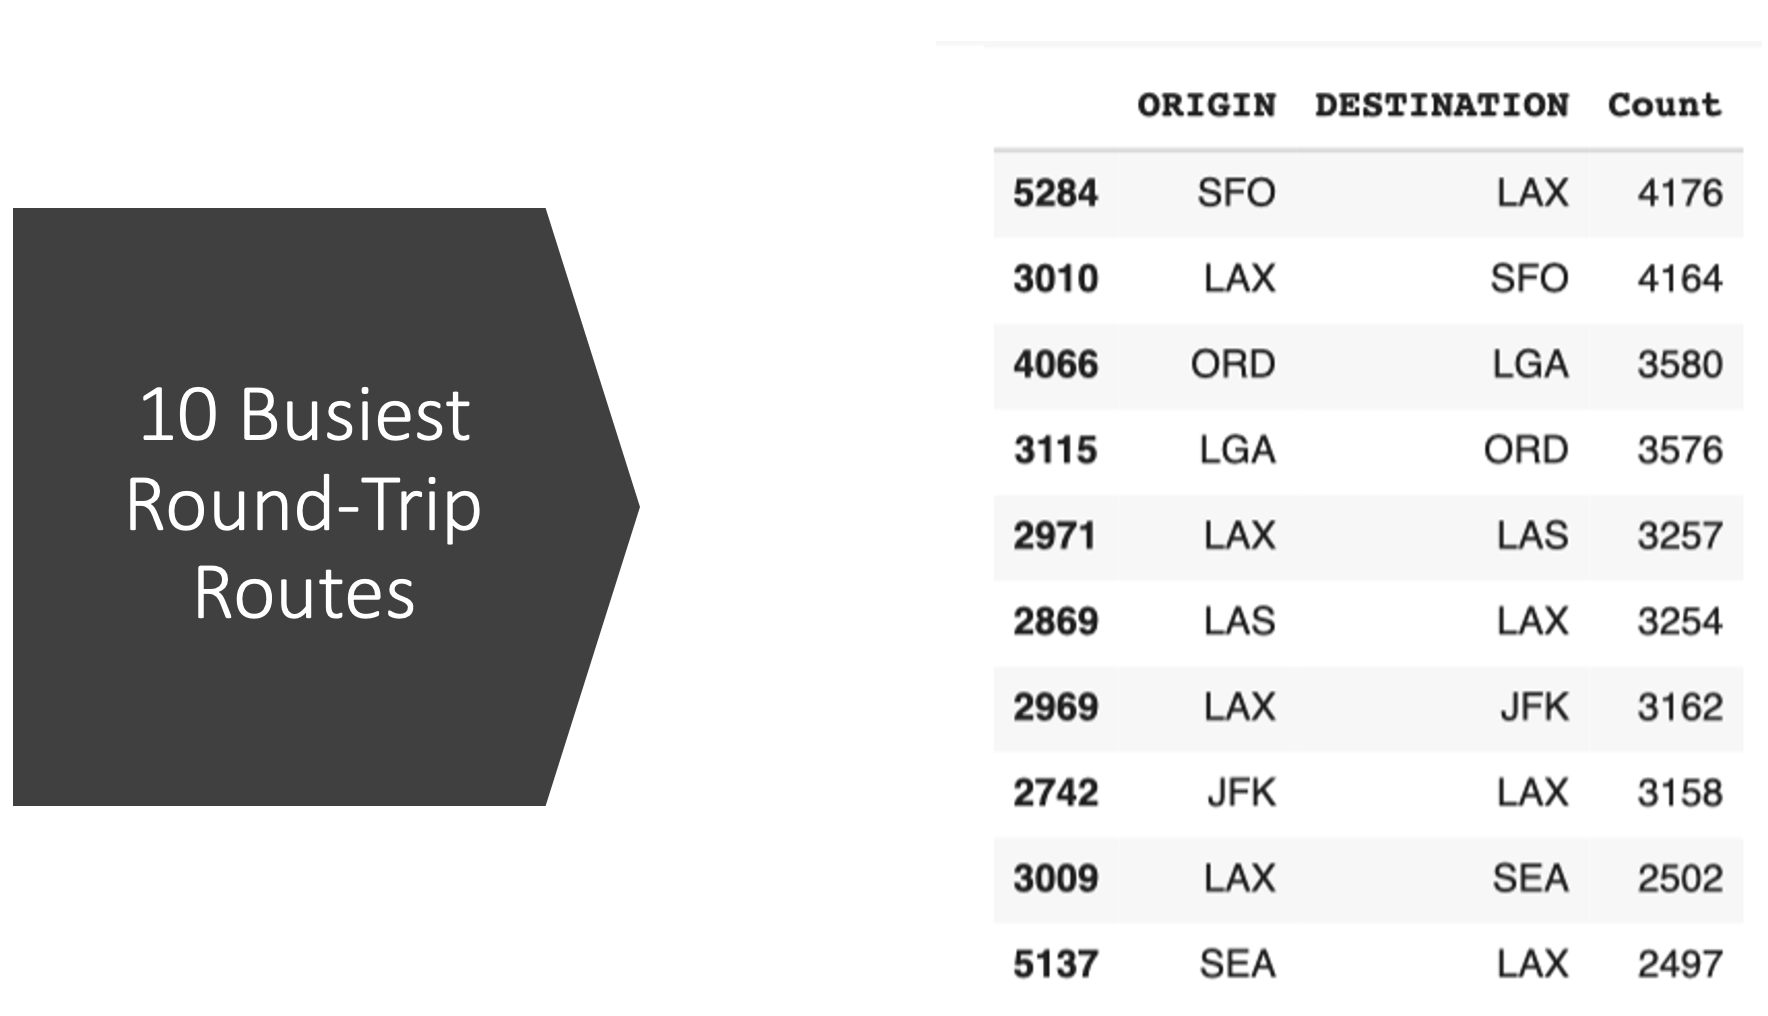The width and height of the screenshot is (1768, 1016).
Task: Select count value 4176
Action: [x=1679, y=193]
